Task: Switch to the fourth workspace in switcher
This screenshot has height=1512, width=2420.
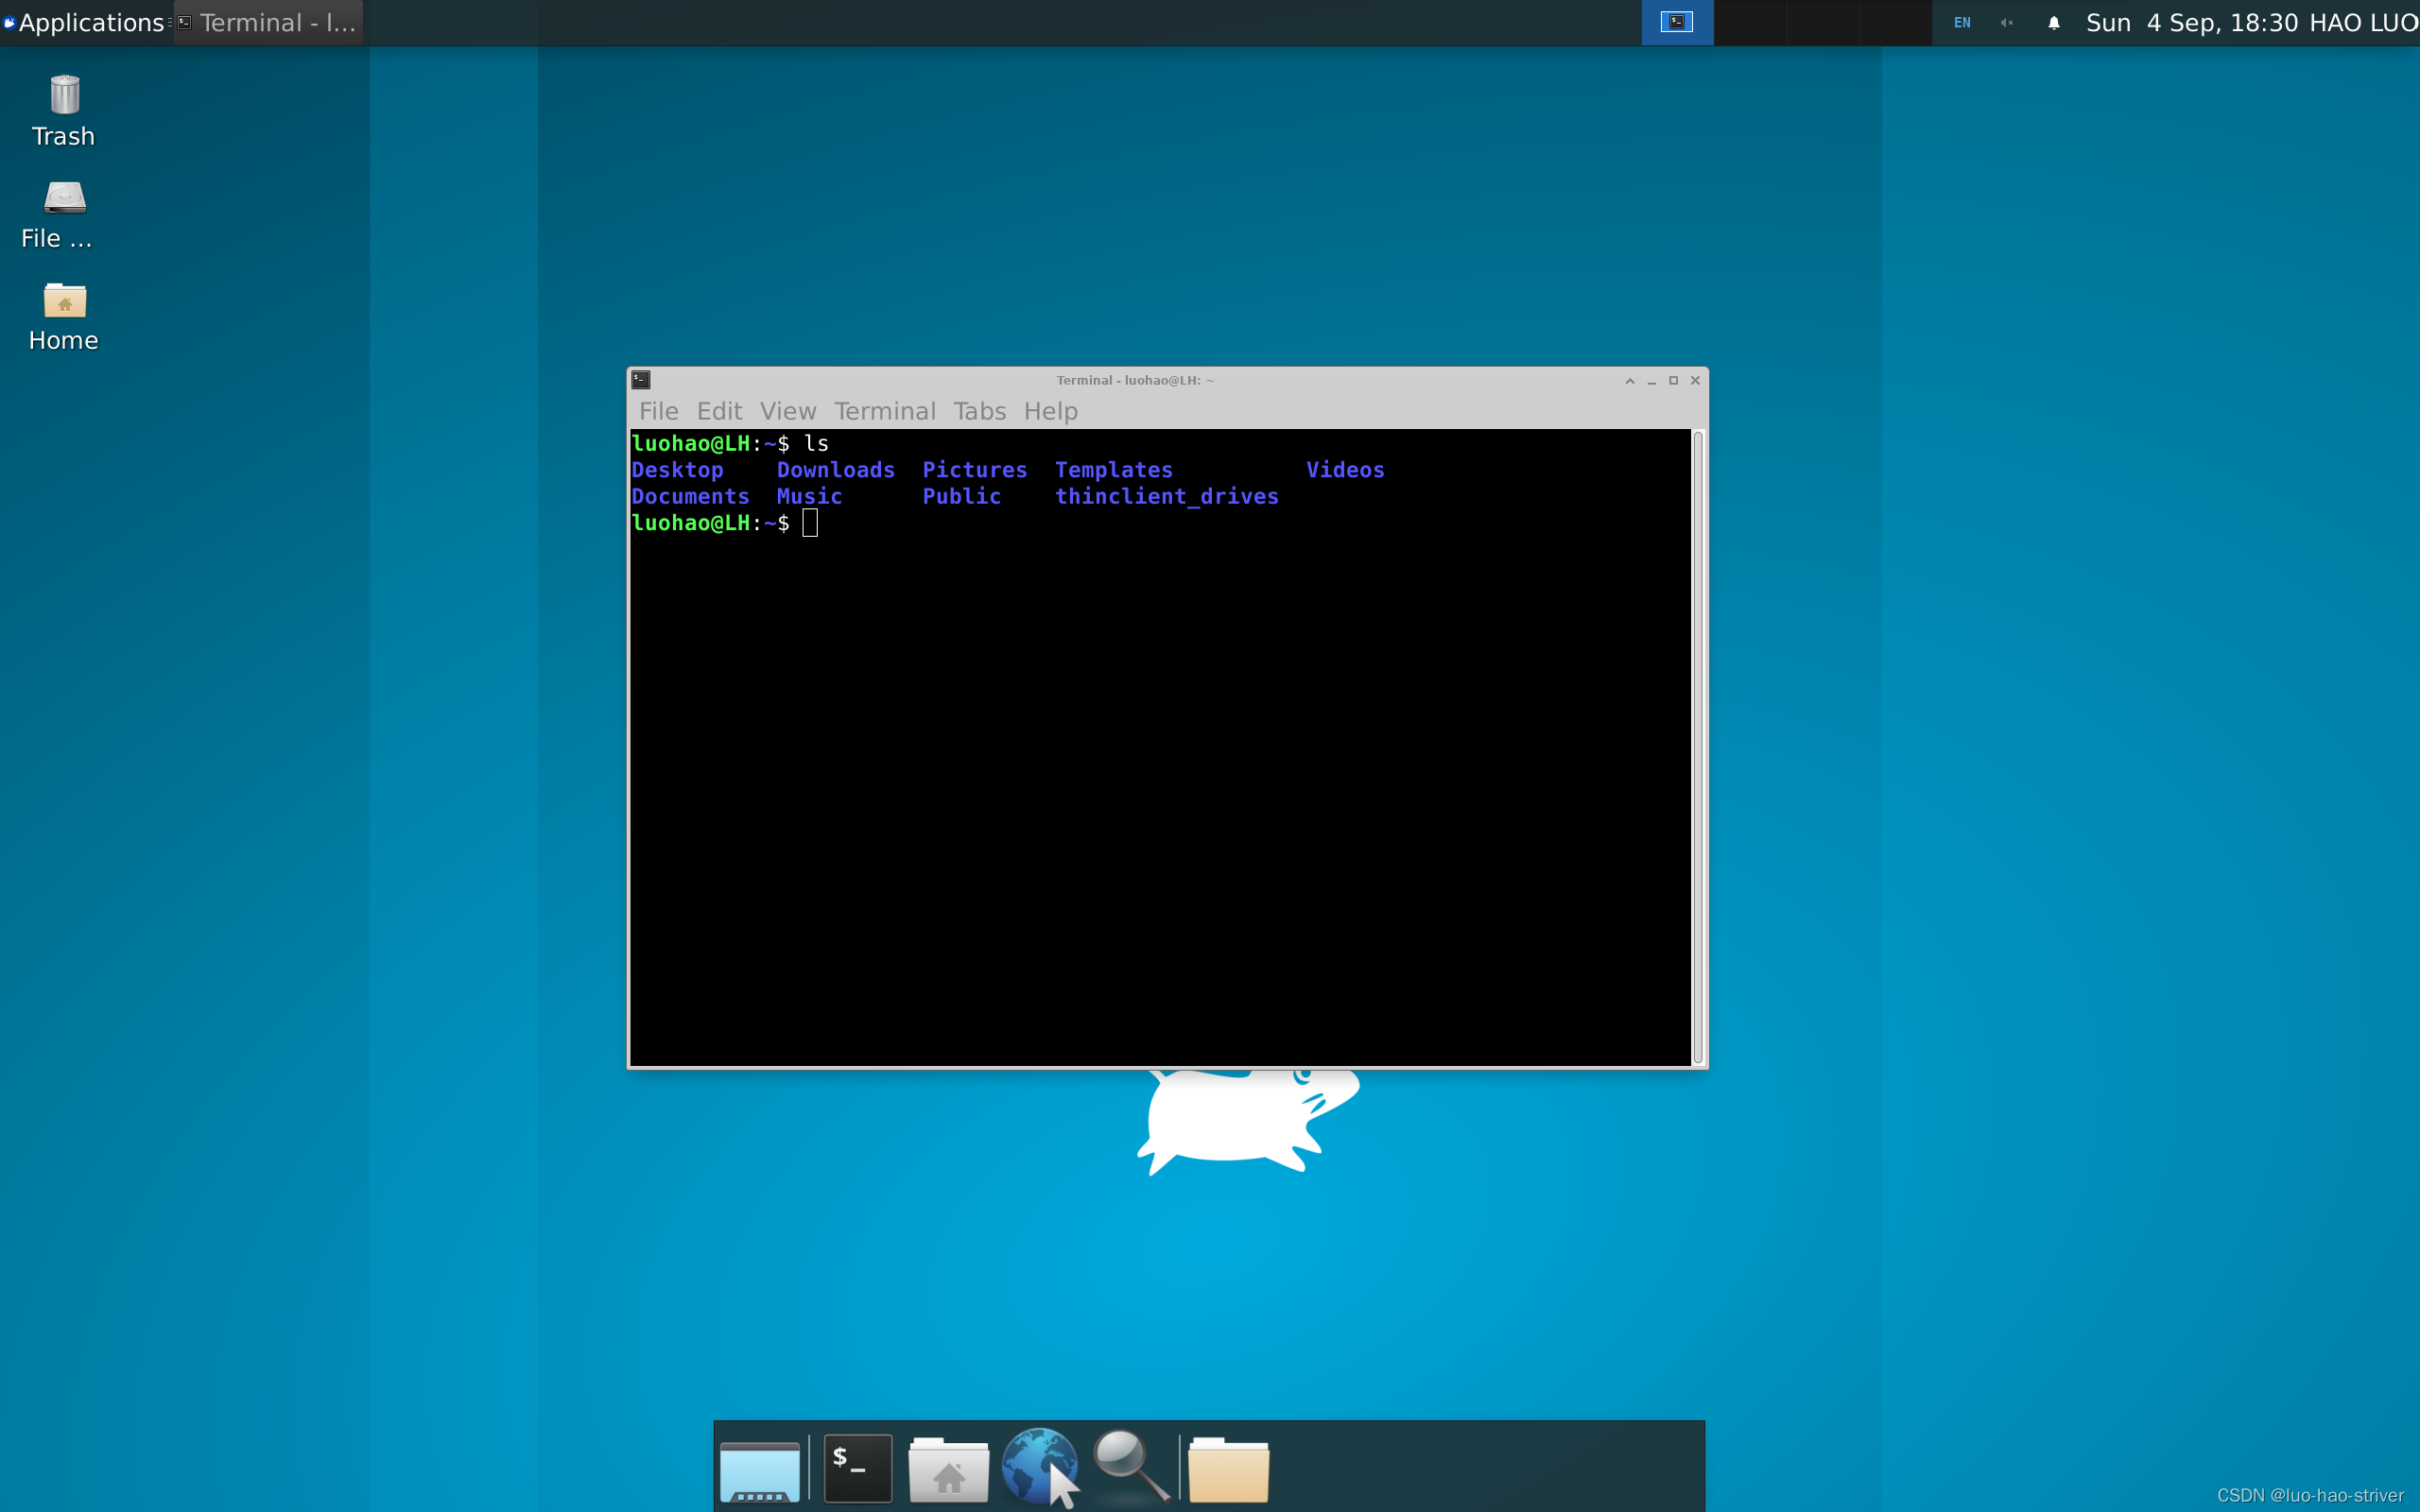Action: point(1896,22)
